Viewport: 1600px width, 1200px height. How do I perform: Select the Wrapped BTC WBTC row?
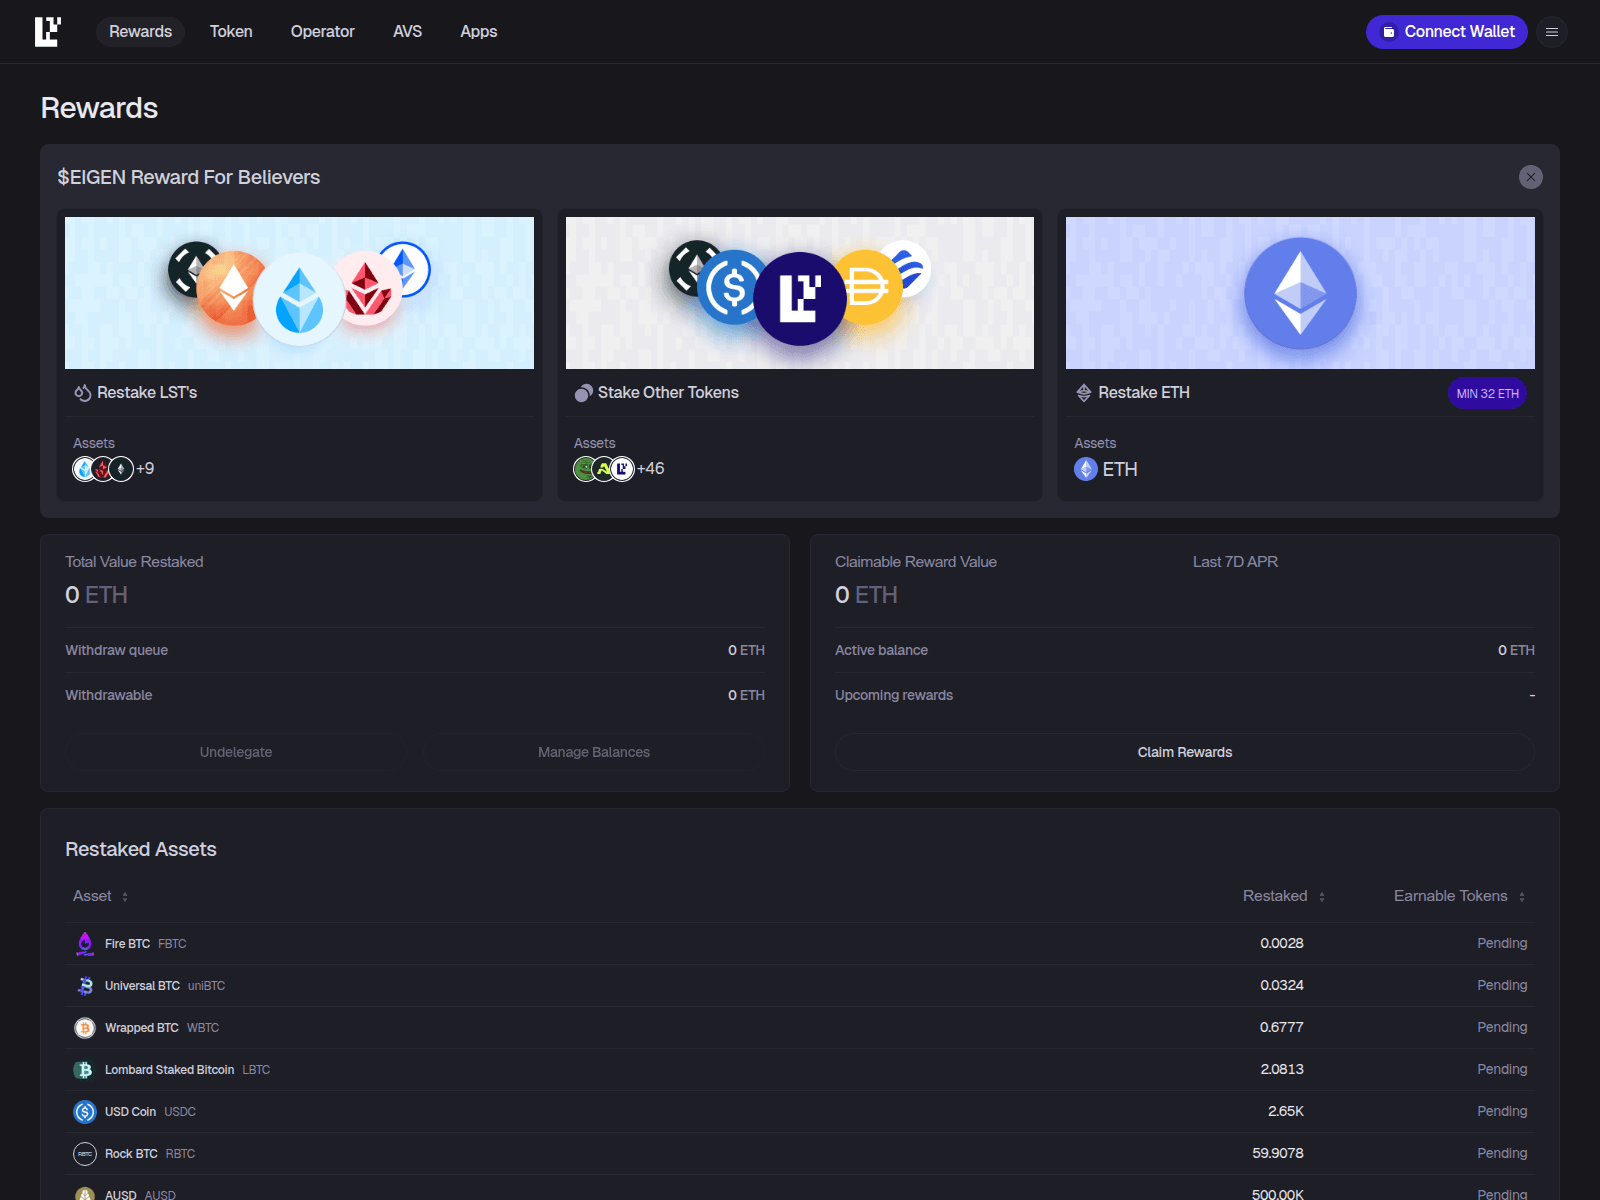(800, 1028)
